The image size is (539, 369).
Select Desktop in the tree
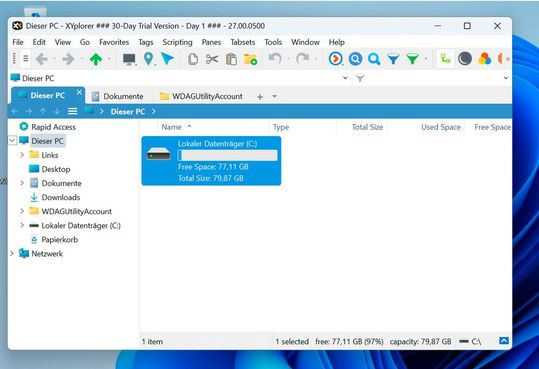coord(56,169)
